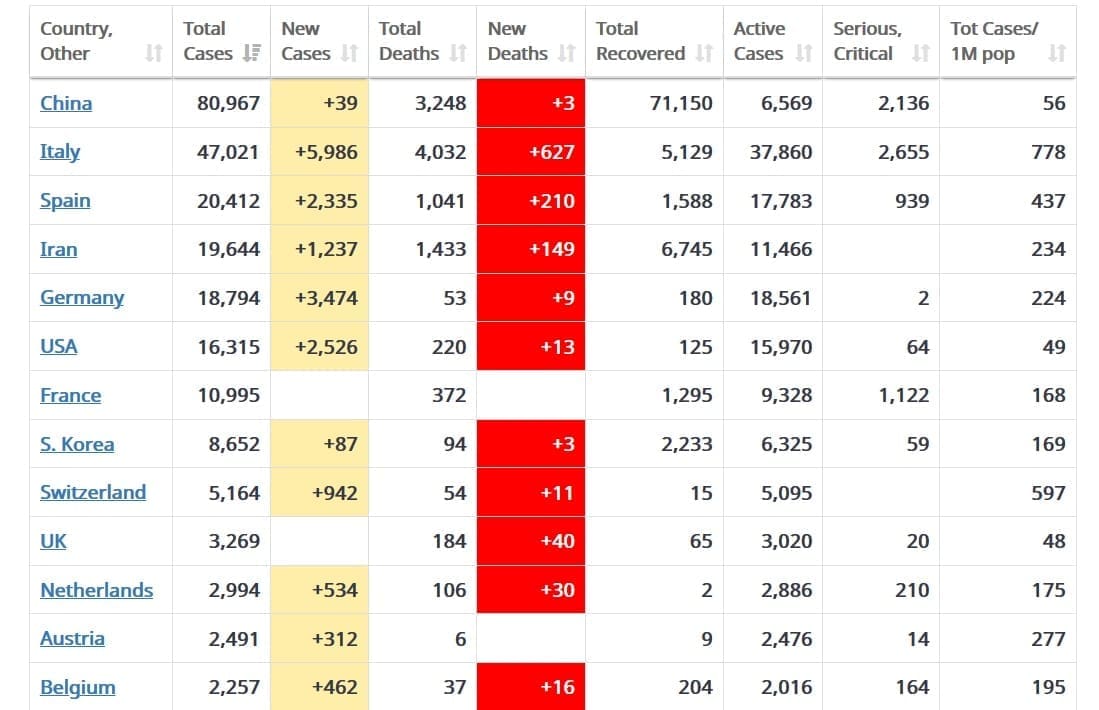This screenshot has width=1099, height=710.
Task: Sort by Tot Cases/1M pop icon
Action: click(x=1057, y=54)
